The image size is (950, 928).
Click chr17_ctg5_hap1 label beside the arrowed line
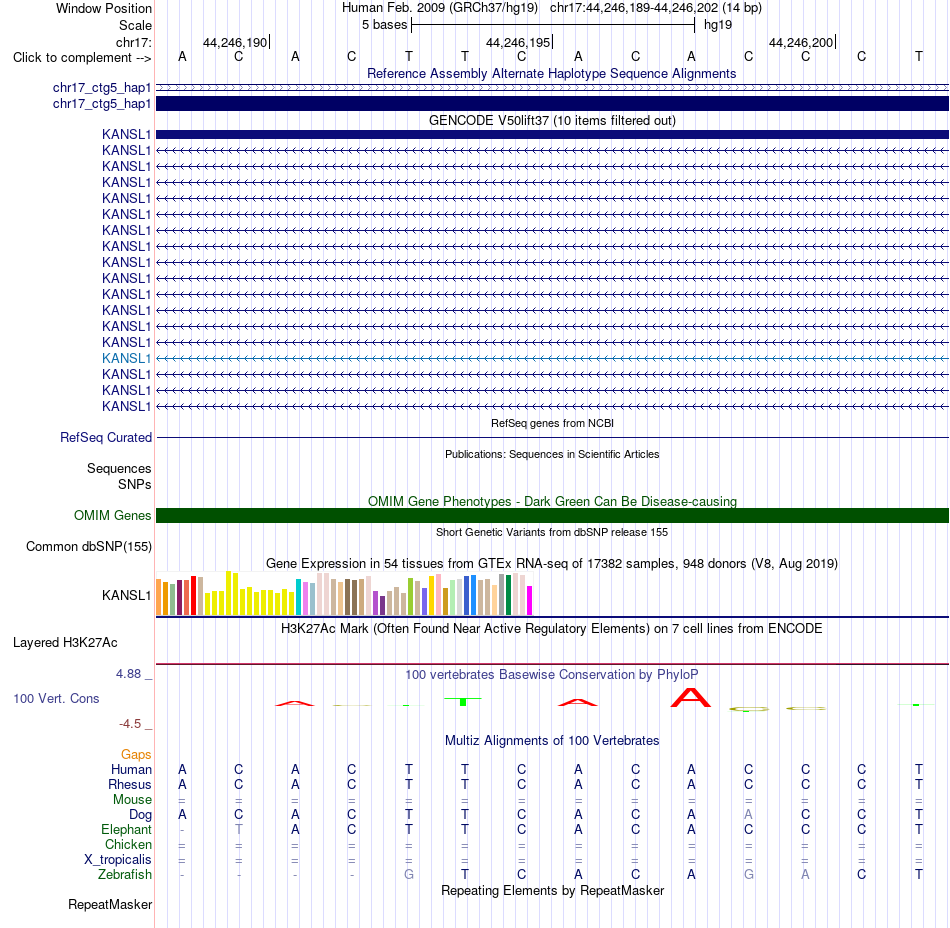click(x=102, y=88)
